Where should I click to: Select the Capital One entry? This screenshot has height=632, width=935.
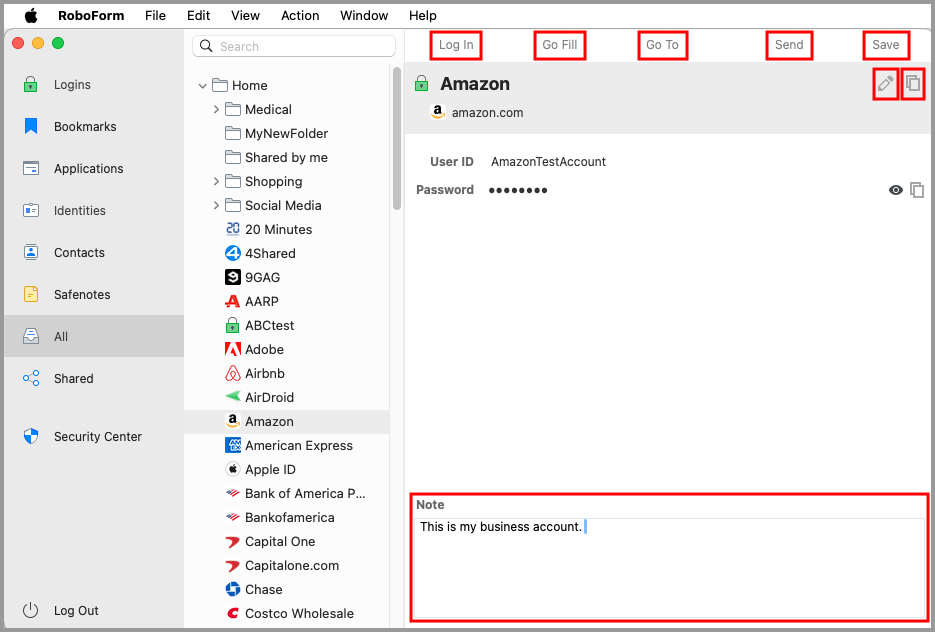coord(286,541)
